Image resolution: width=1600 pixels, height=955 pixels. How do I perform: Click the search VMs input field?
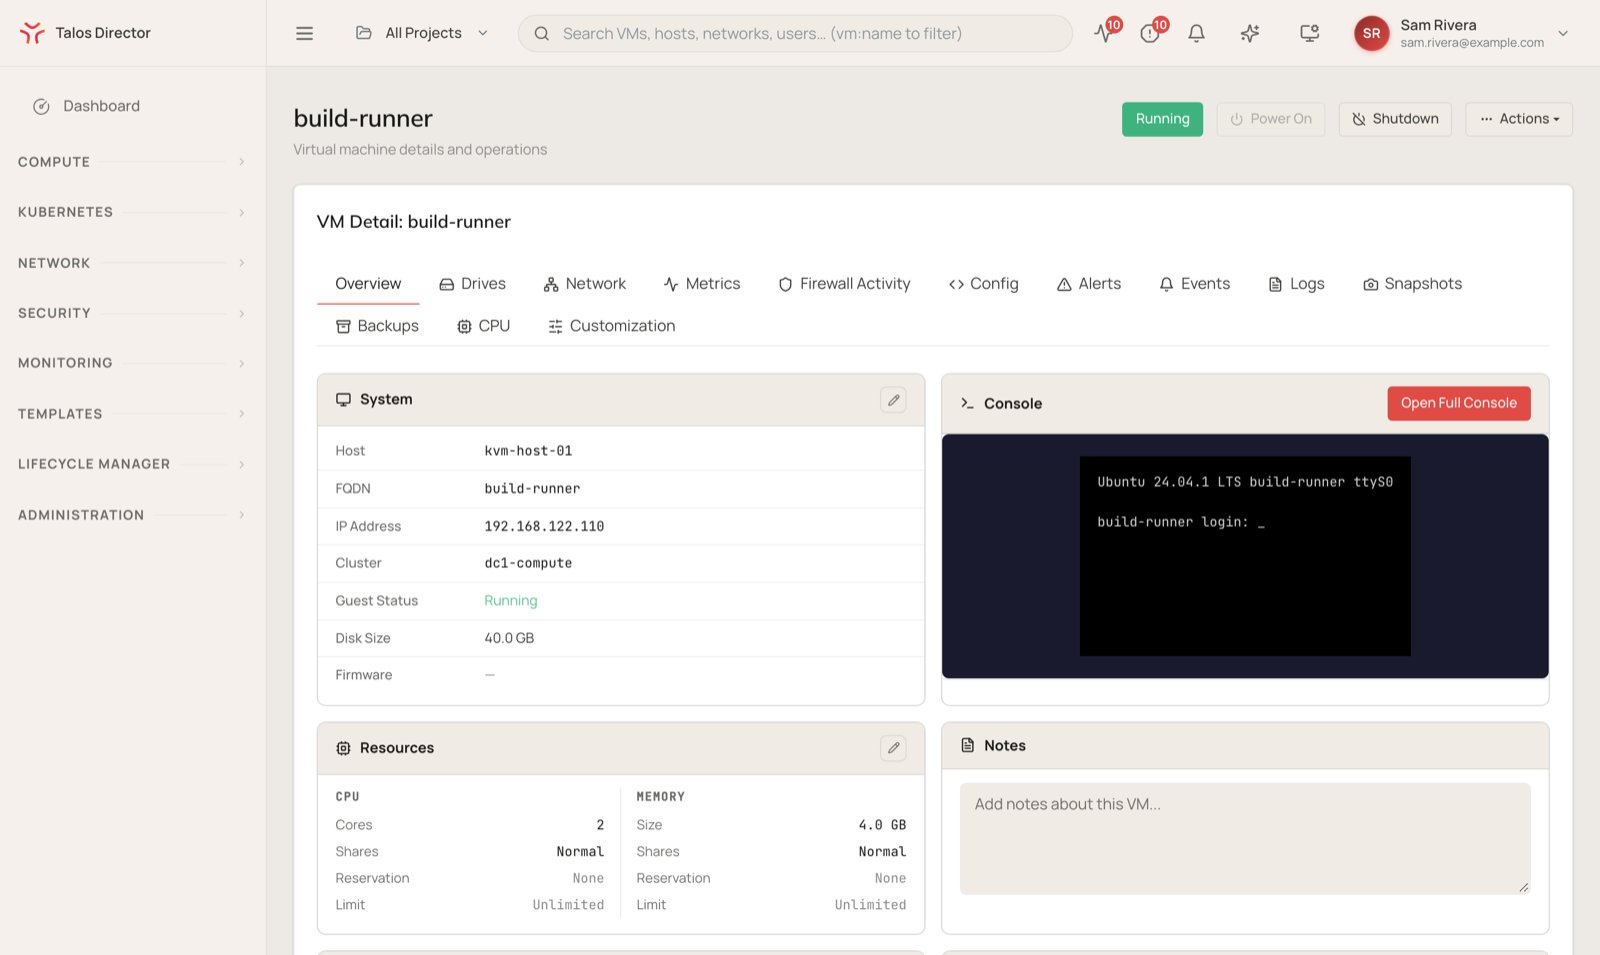click(x=795, y=33)
